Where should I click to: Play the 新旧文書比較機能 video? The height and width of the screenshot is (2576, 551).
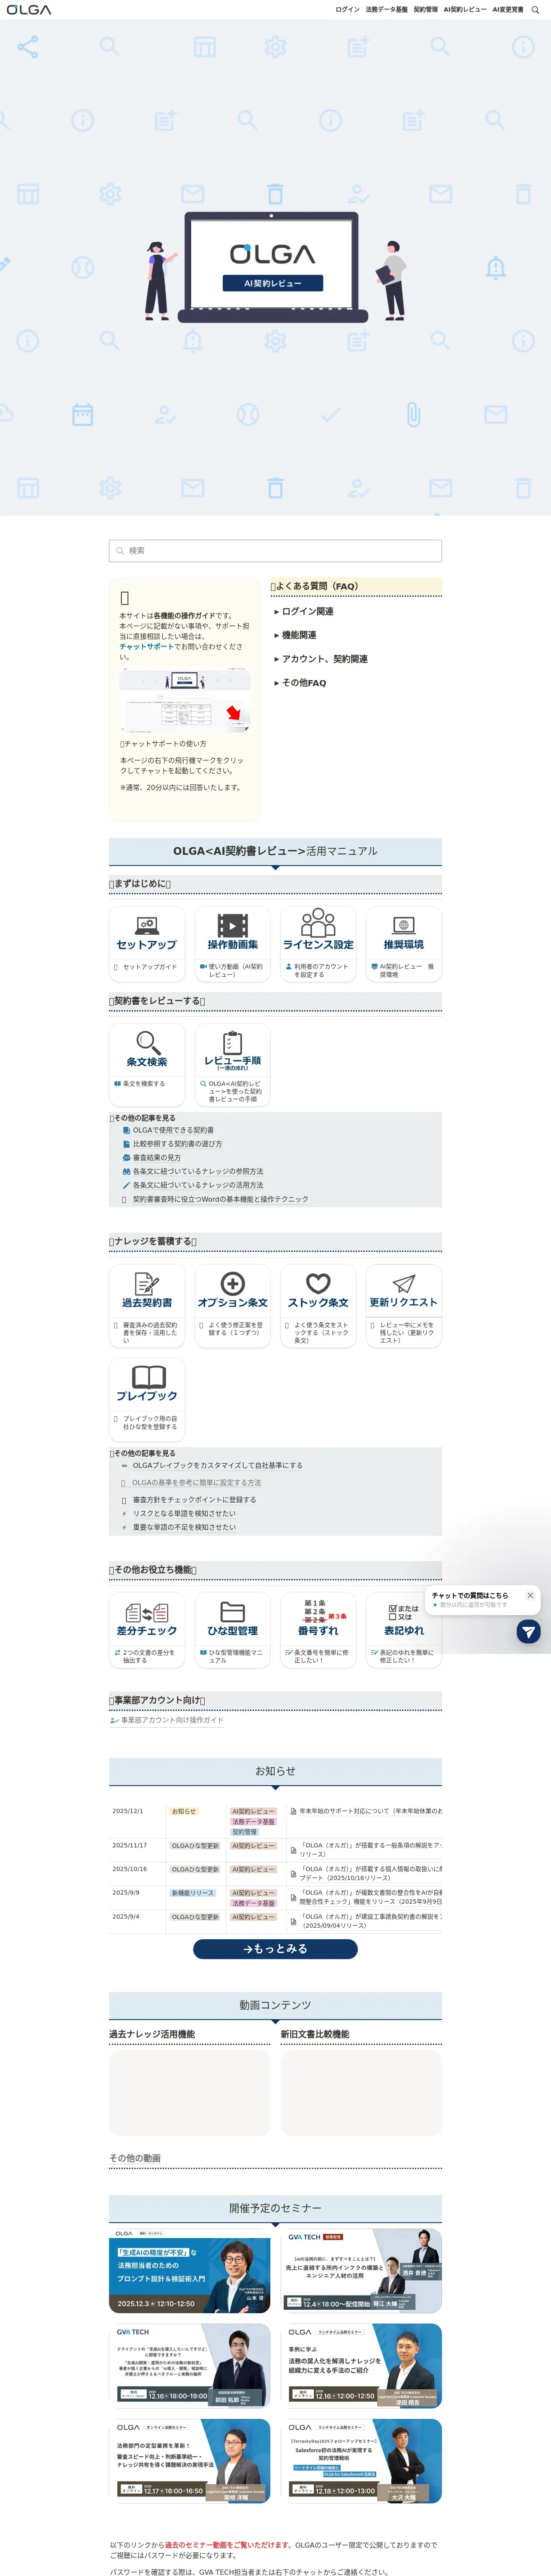[x=361, y=2093]
